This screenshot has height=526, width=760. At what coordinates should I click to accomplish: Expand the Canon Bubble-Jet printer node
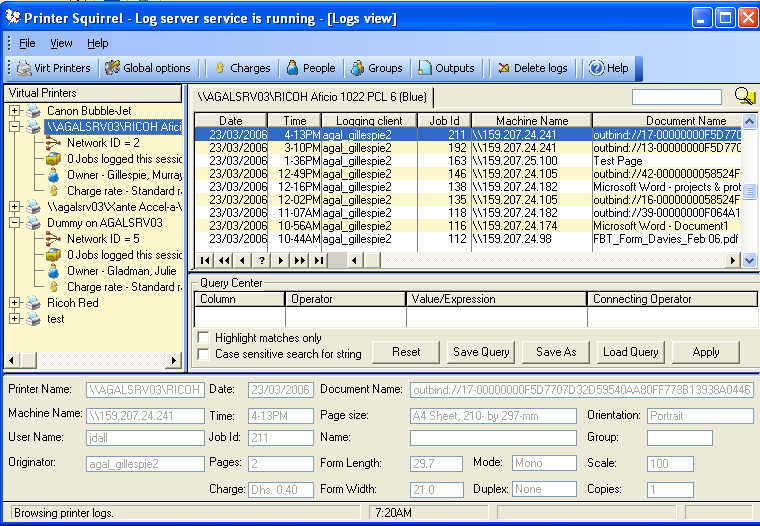click(15, 111)
